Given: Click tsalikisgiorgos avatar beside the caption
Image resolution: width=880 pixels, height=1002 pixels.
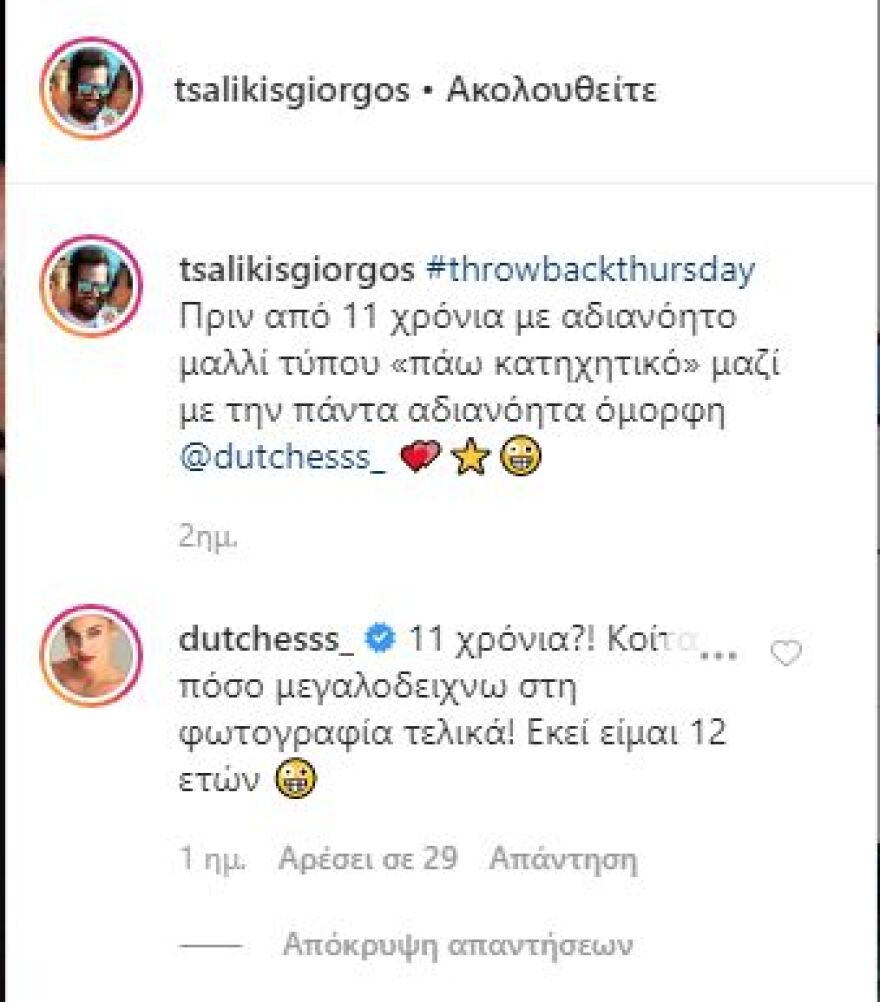Looking at the screenshot, I should [x=91, y=286].
